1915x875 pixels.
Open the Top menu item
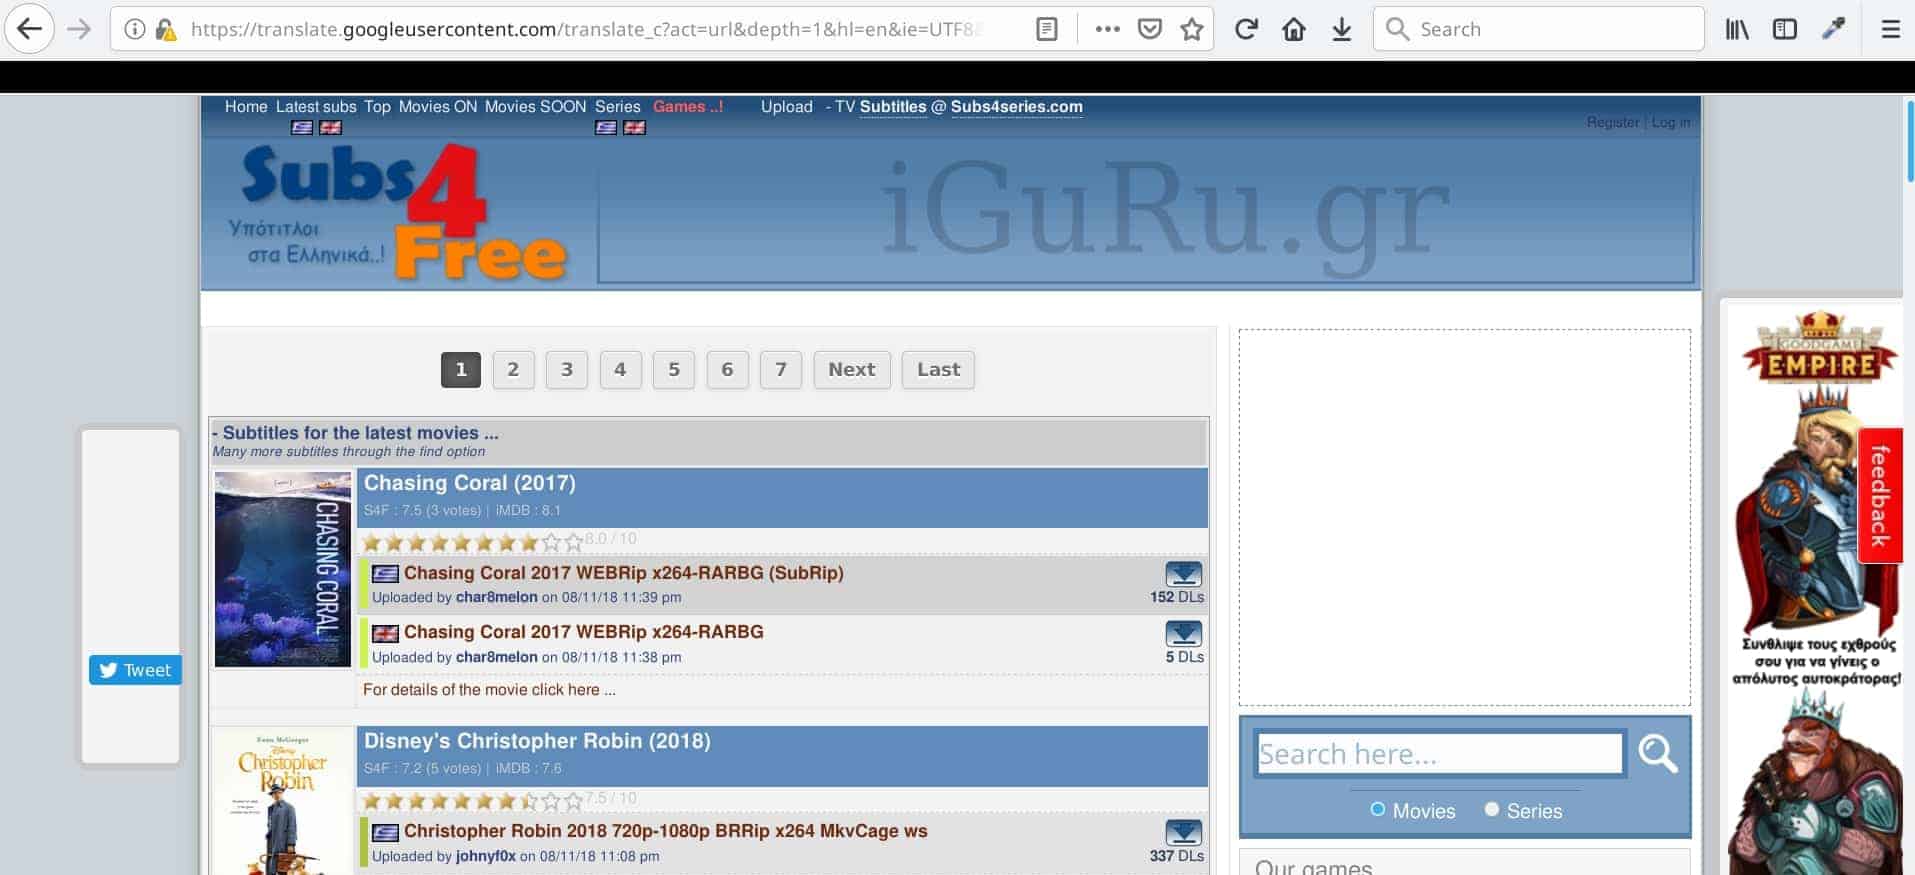377,107
